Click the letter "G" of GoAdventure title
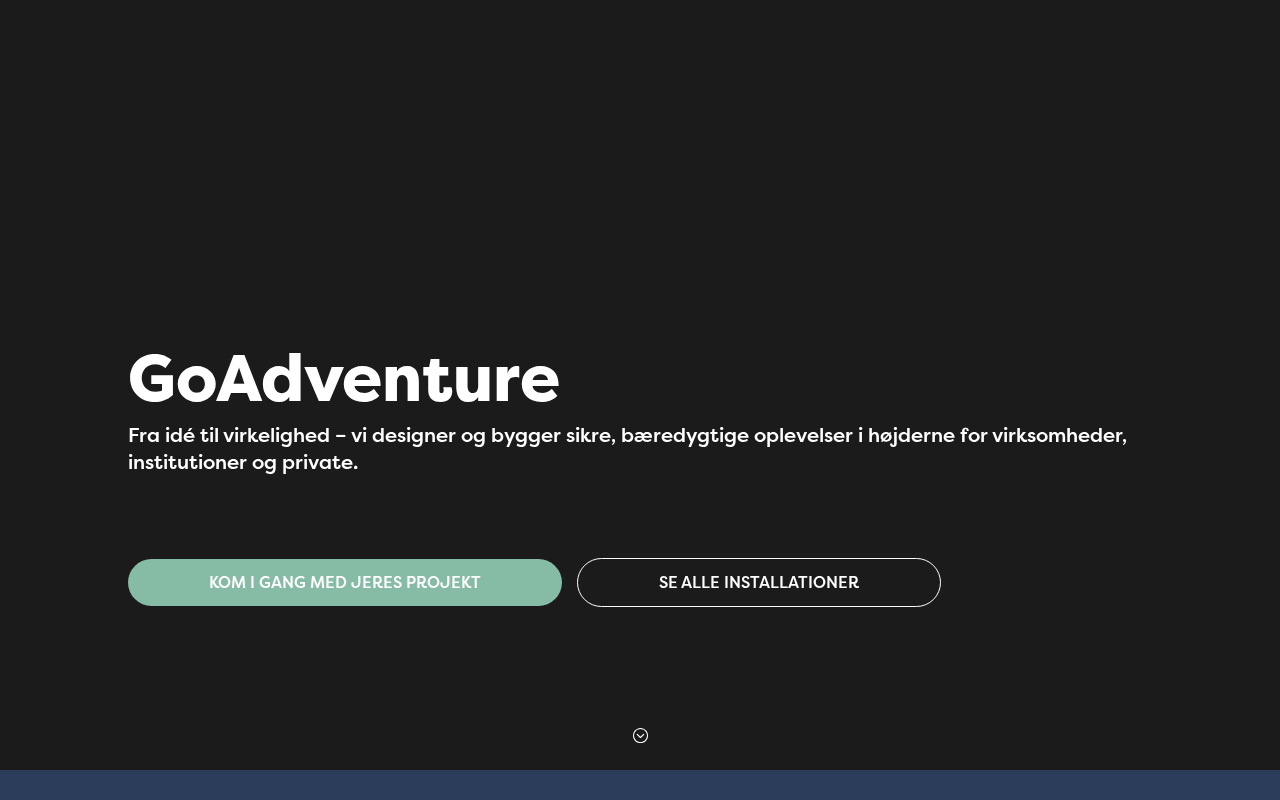 [x=152, y=379]
